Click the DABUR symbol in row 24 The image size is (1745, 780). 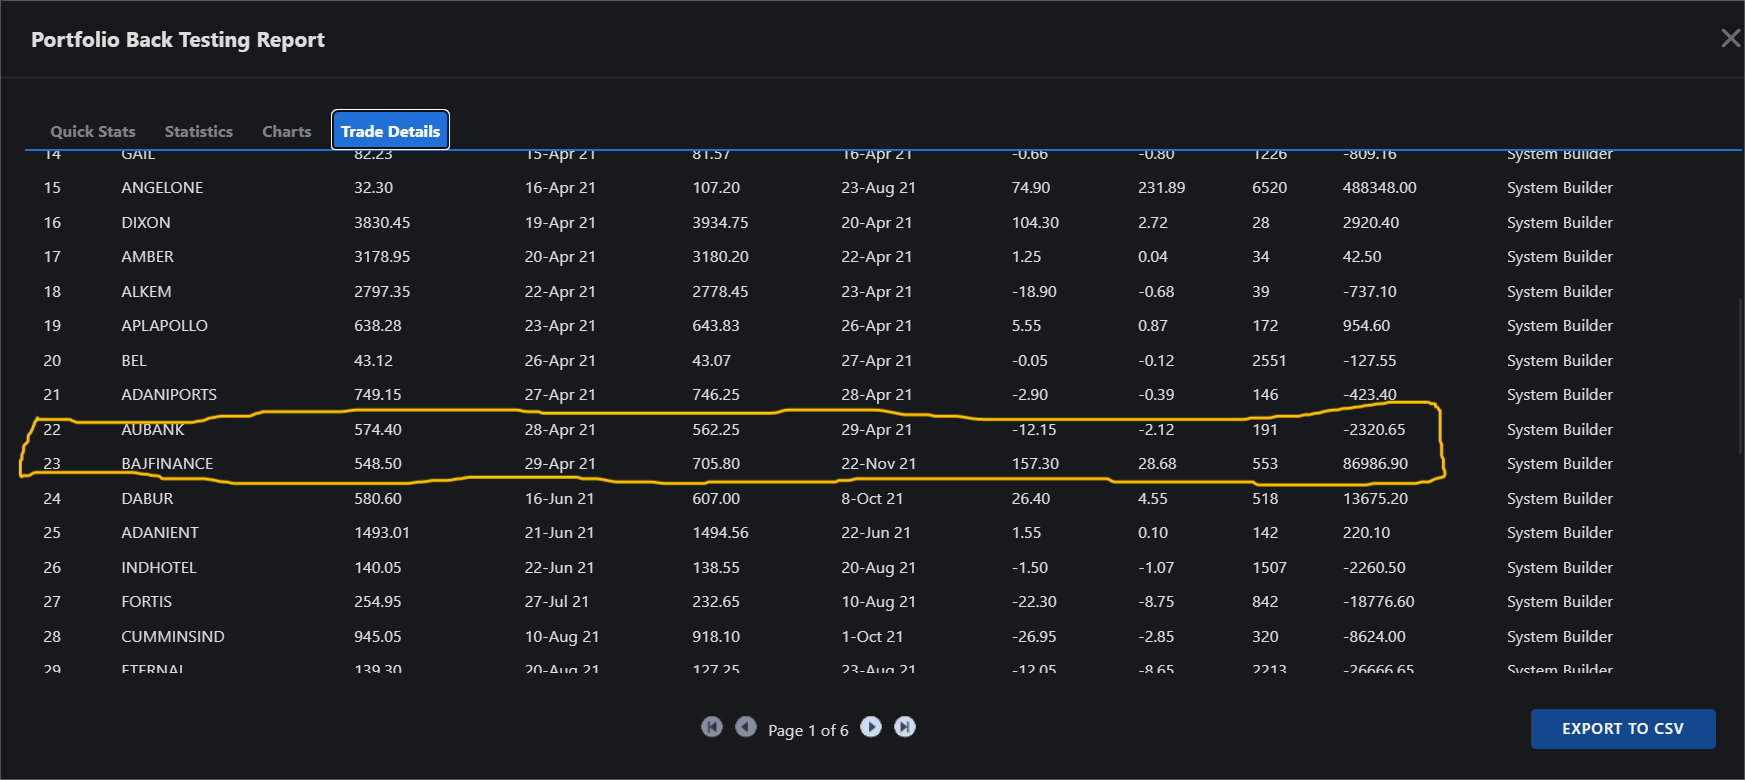(x=147, y=499)
